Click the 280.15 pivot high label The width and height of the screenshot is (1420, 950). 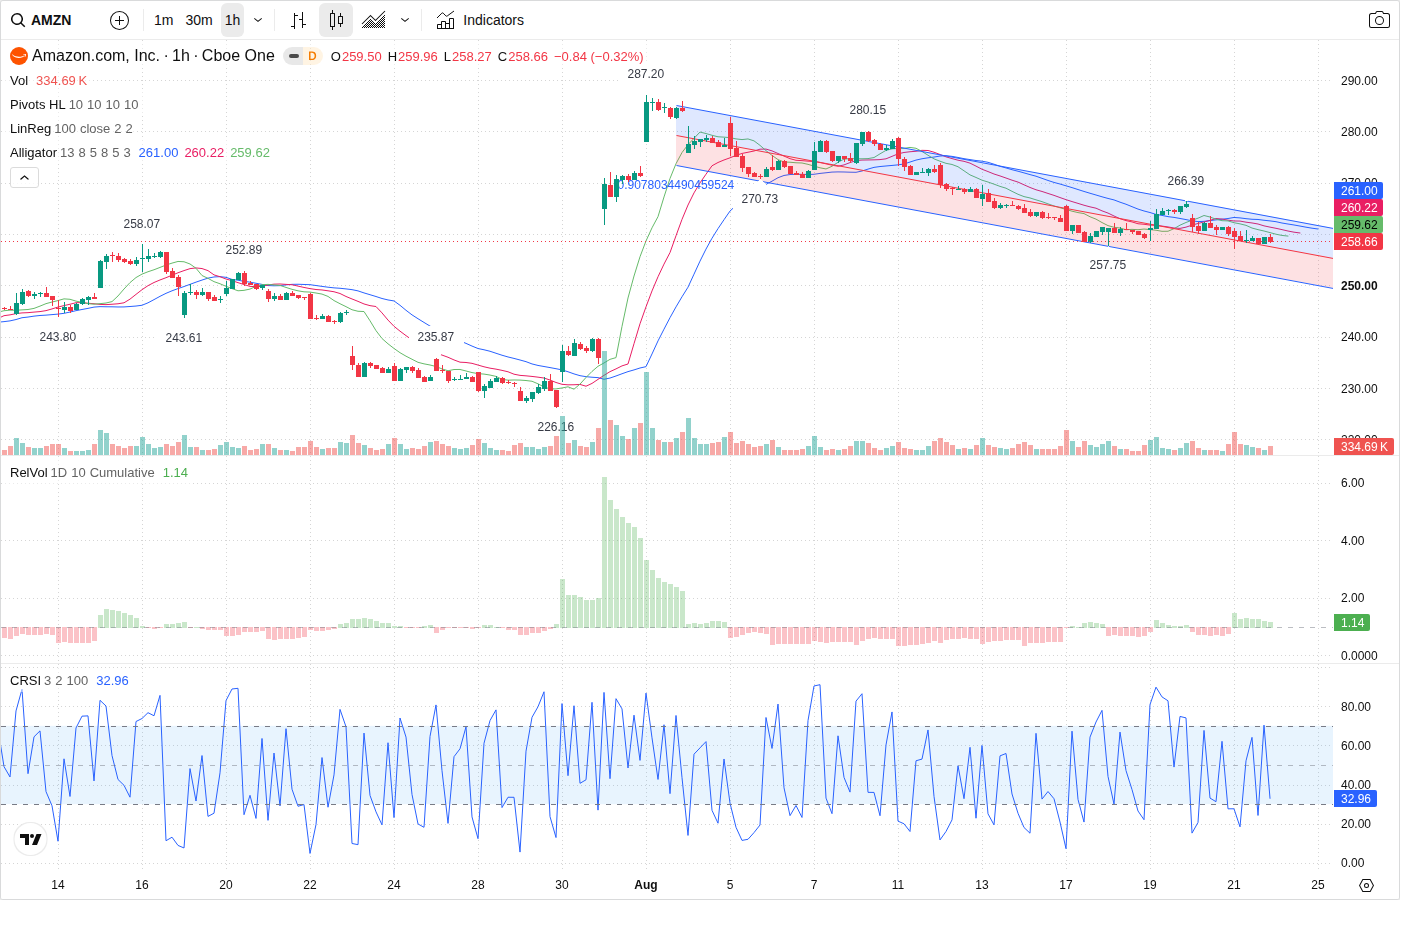pos(868,110)
